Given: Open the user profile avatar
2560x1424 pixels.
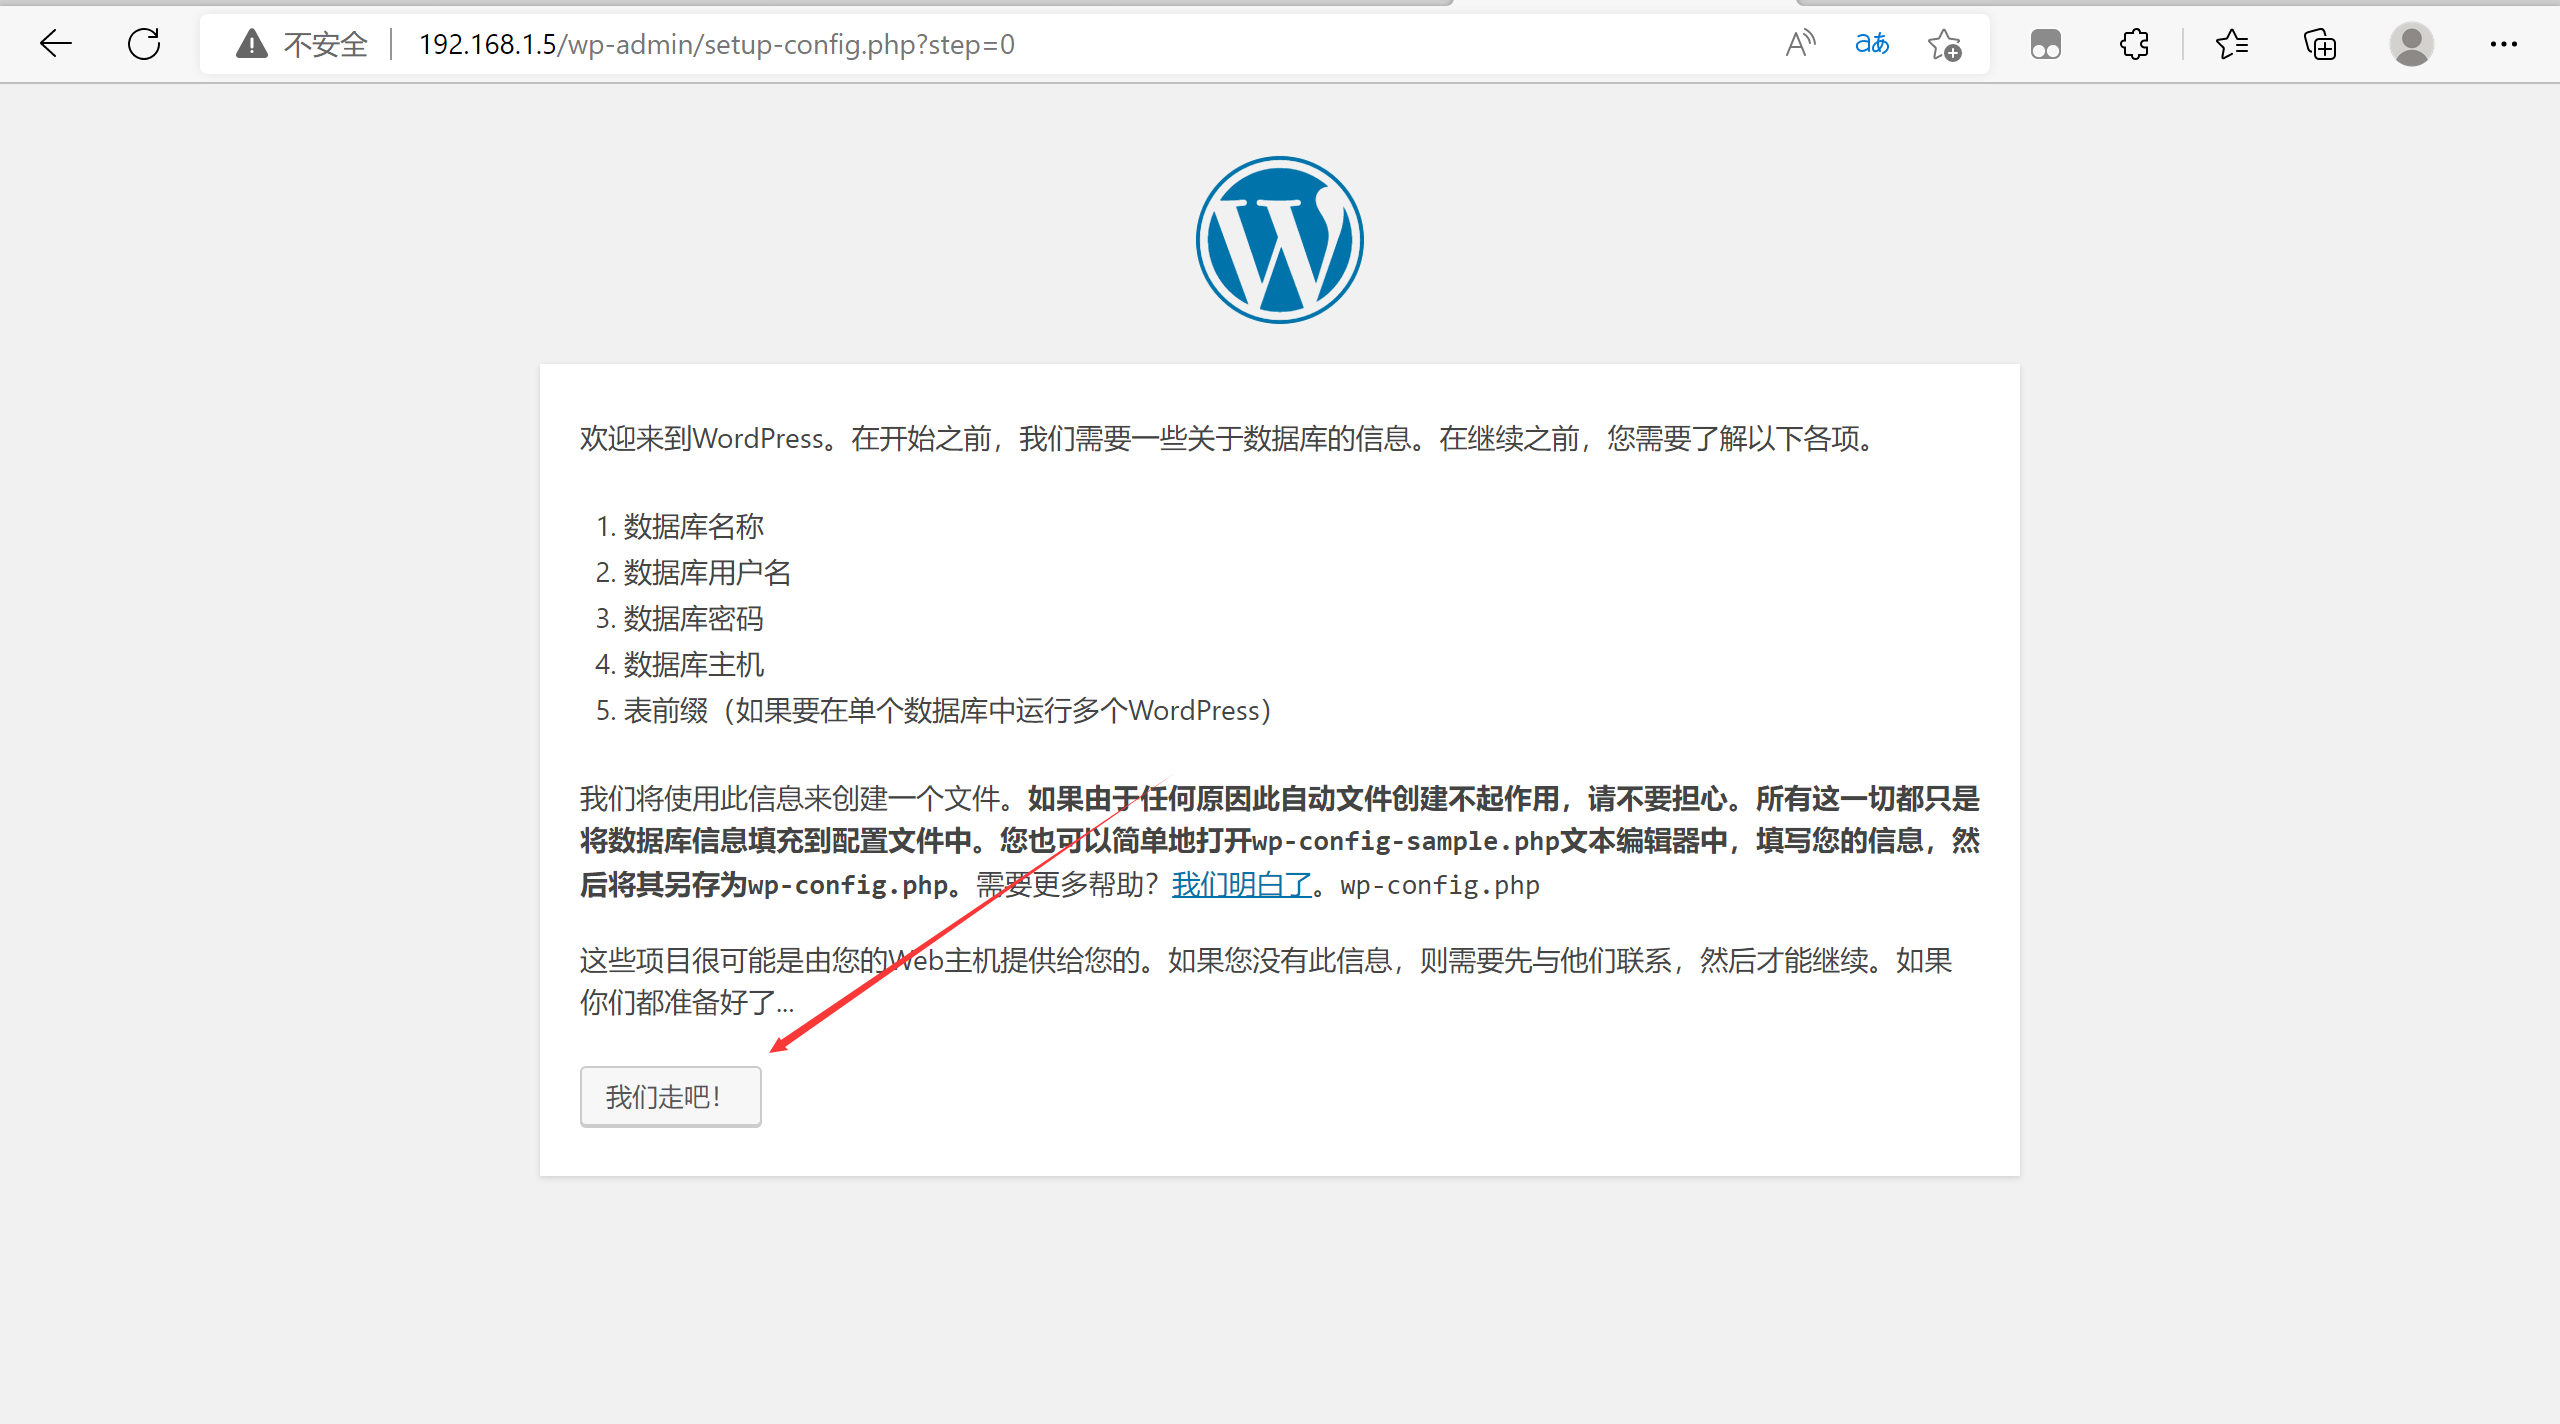Looking at the screenshot, I should 2412,44.
